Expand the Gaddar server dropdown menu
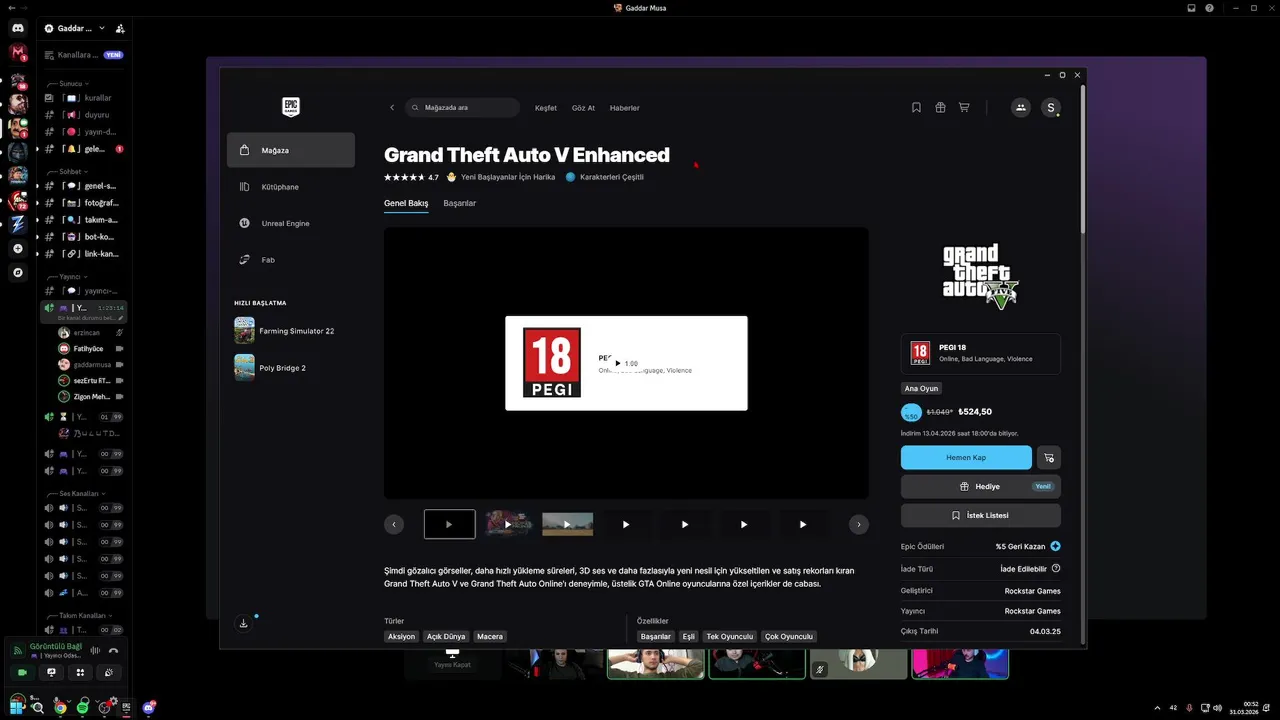1280x720 pixels. pos(101,28)
